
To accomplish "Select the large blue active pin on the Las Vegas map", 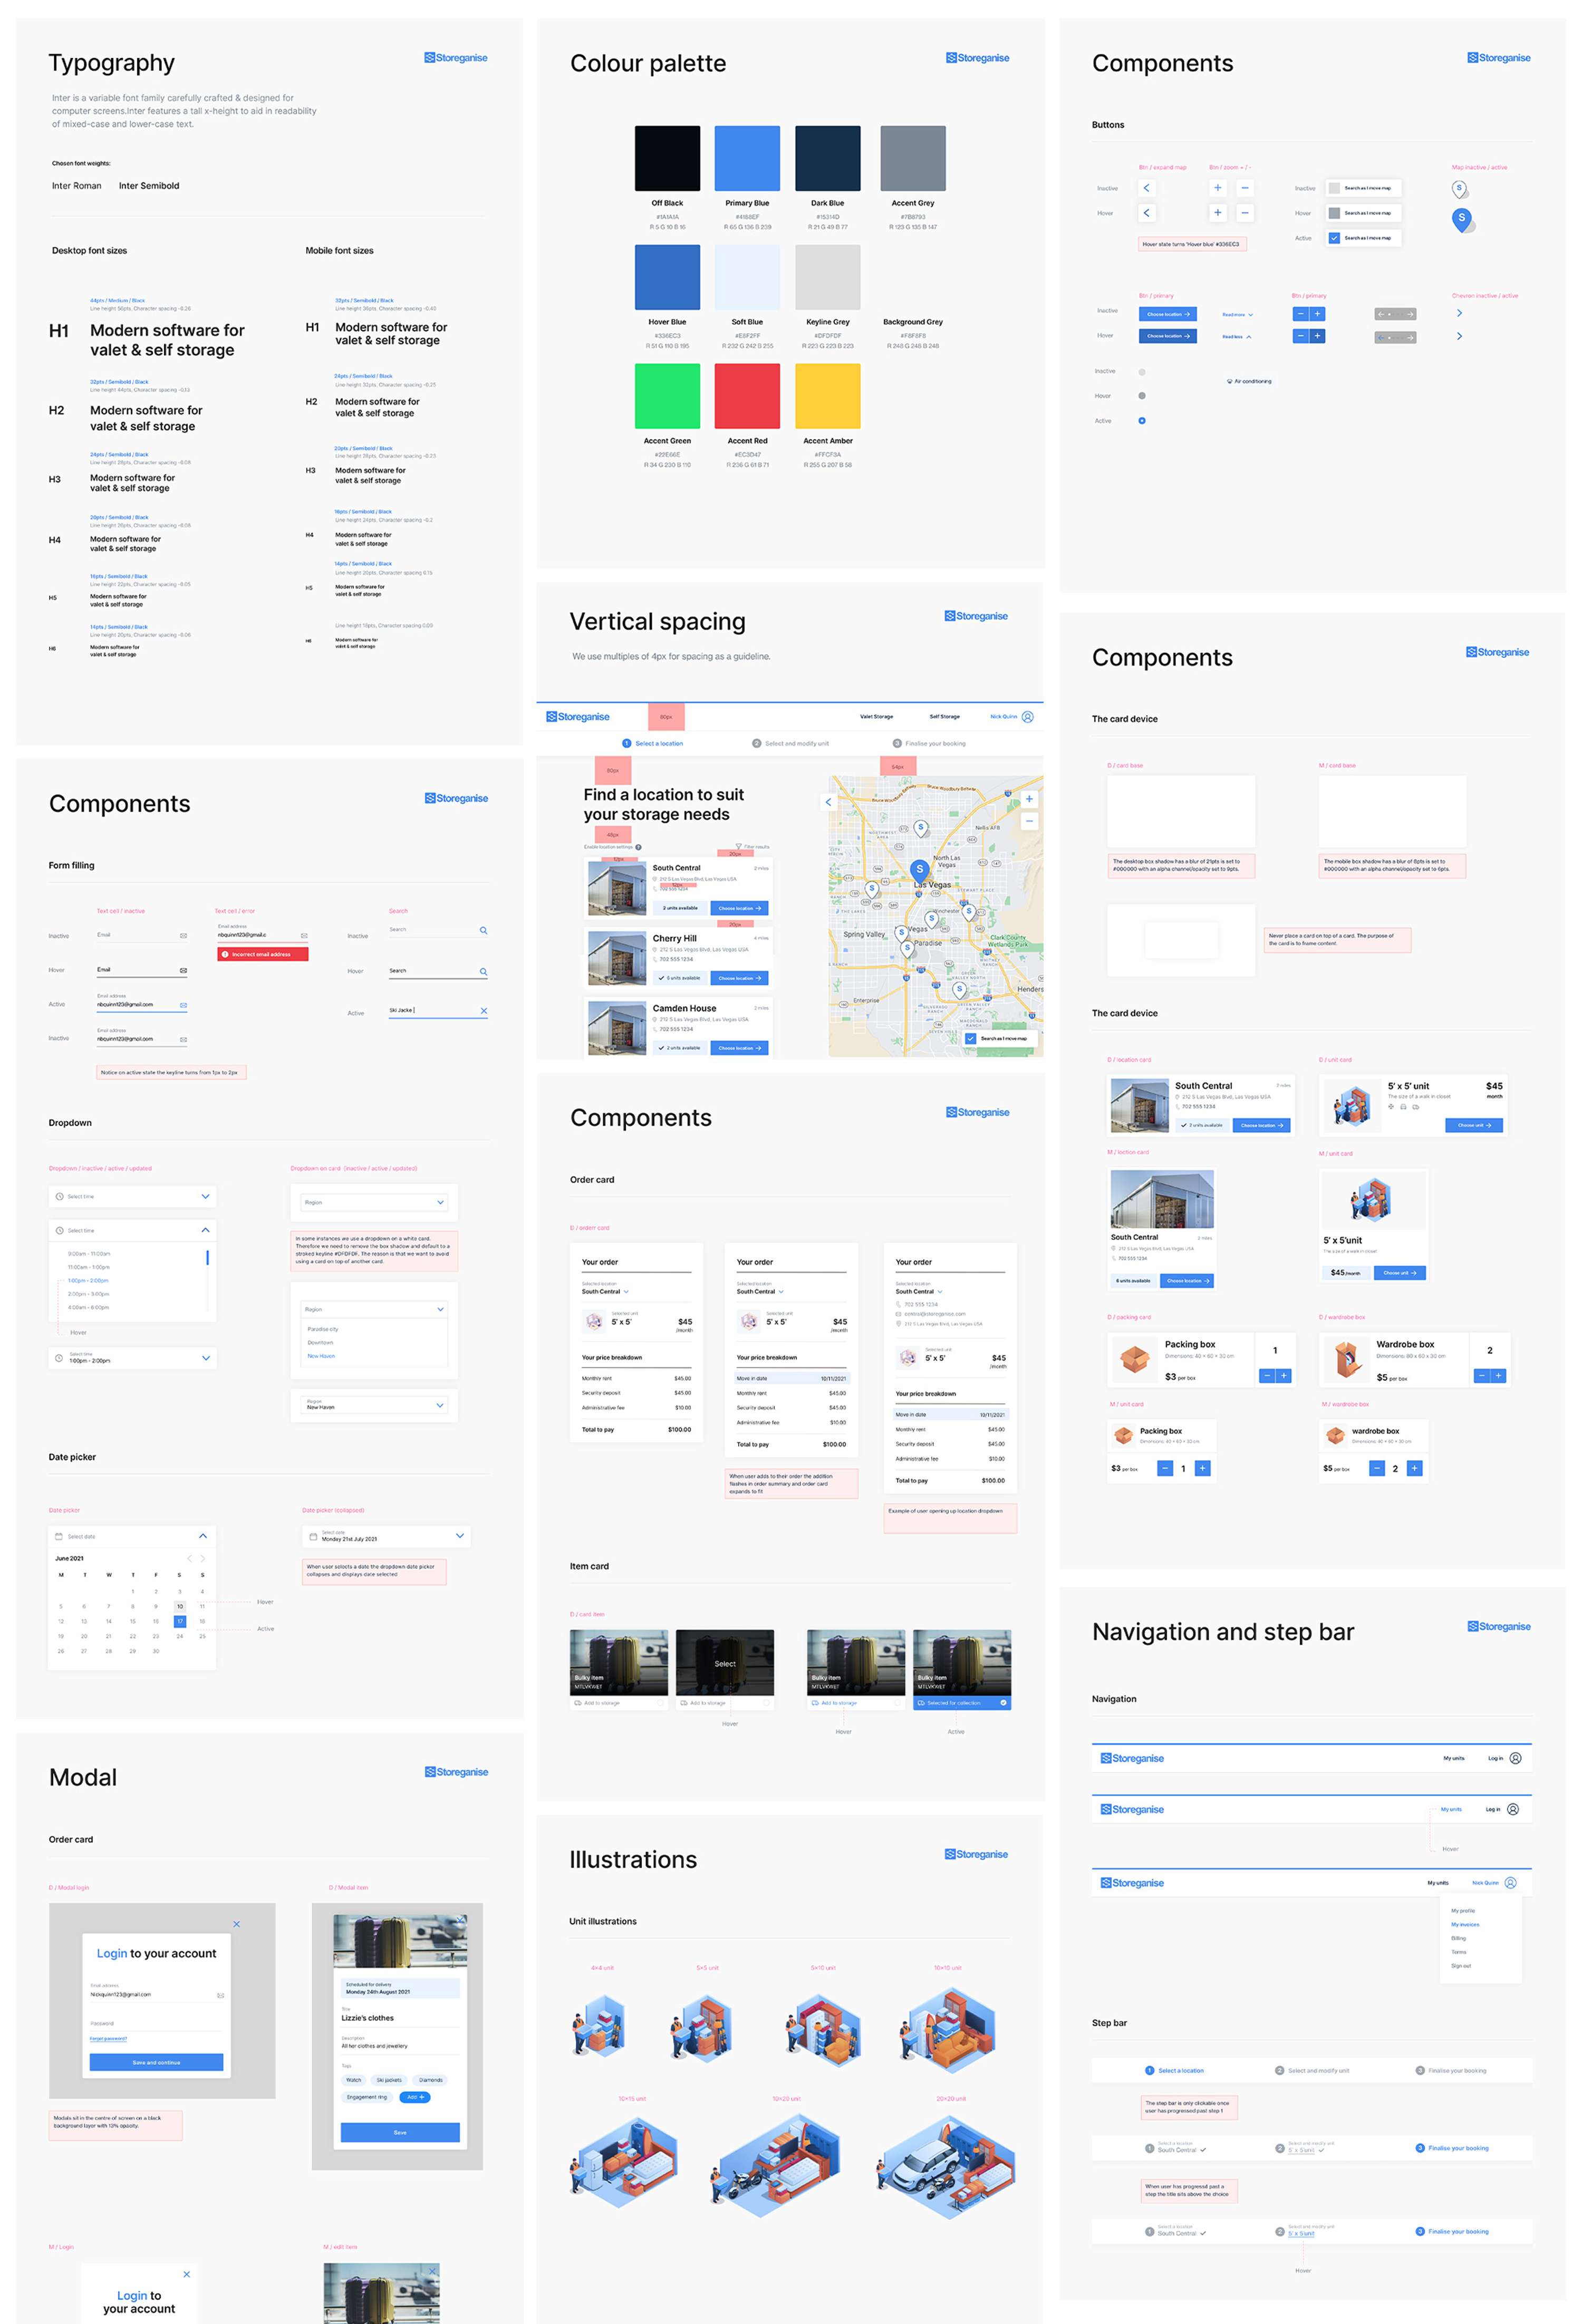I will coord(919,871).
